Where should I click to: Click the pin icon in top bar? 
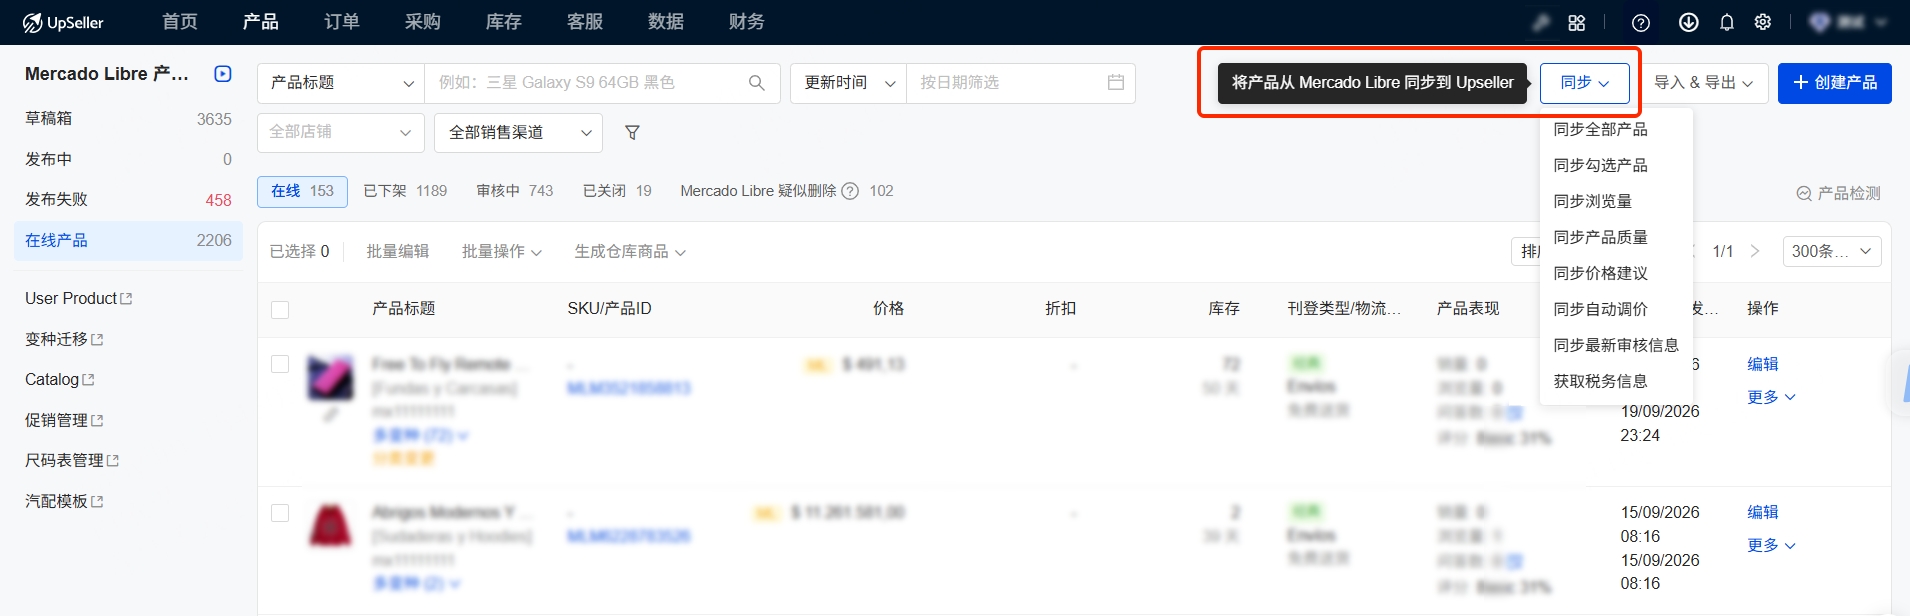1541,22
